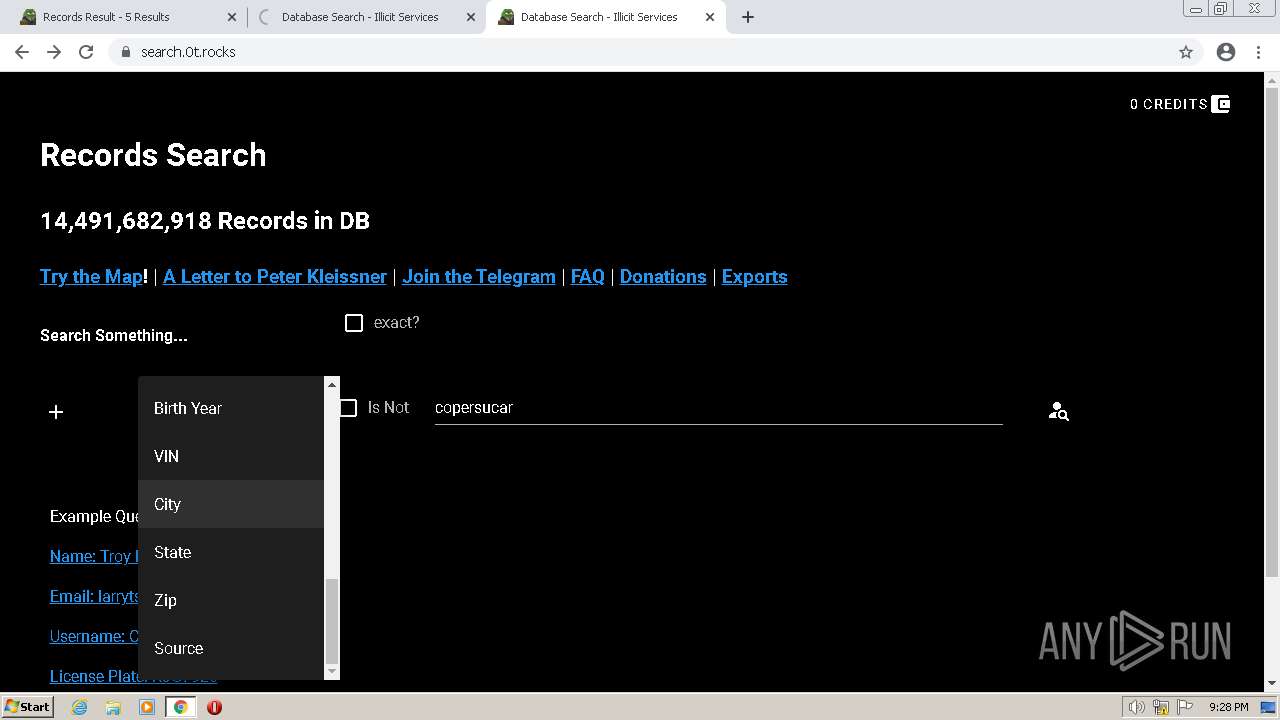Viewport: 1280px width, 720px height.
Task: Select State from the dropdown list
Action: (231, 552)
